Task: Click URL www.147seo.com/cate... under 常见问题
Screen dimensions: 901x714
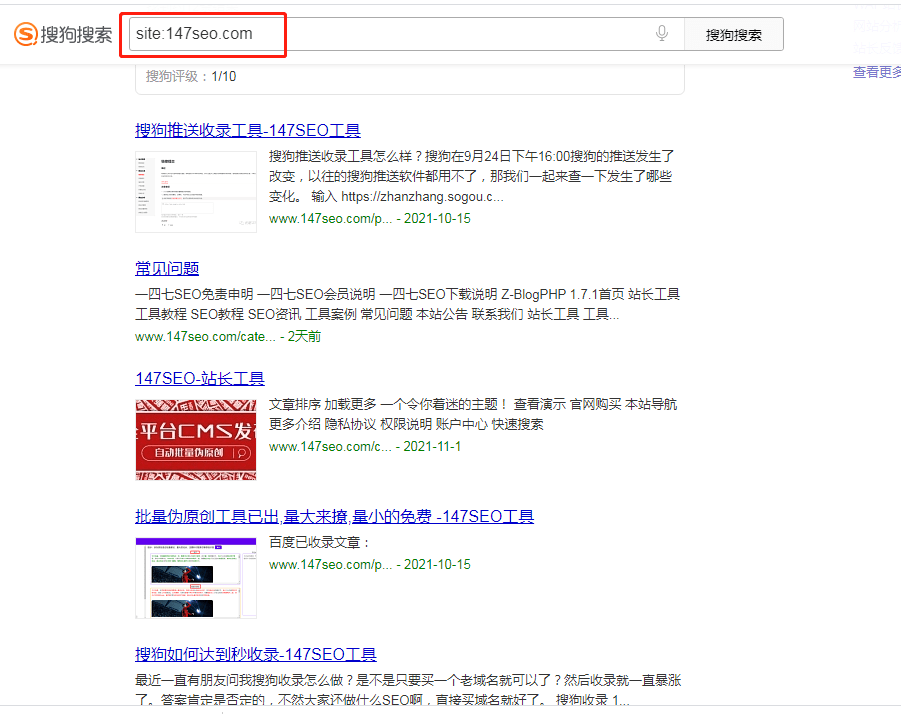Action: 205,337
